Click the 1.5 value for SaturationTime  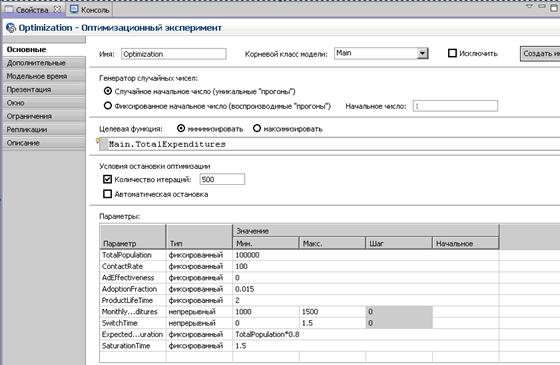[366, 346]
